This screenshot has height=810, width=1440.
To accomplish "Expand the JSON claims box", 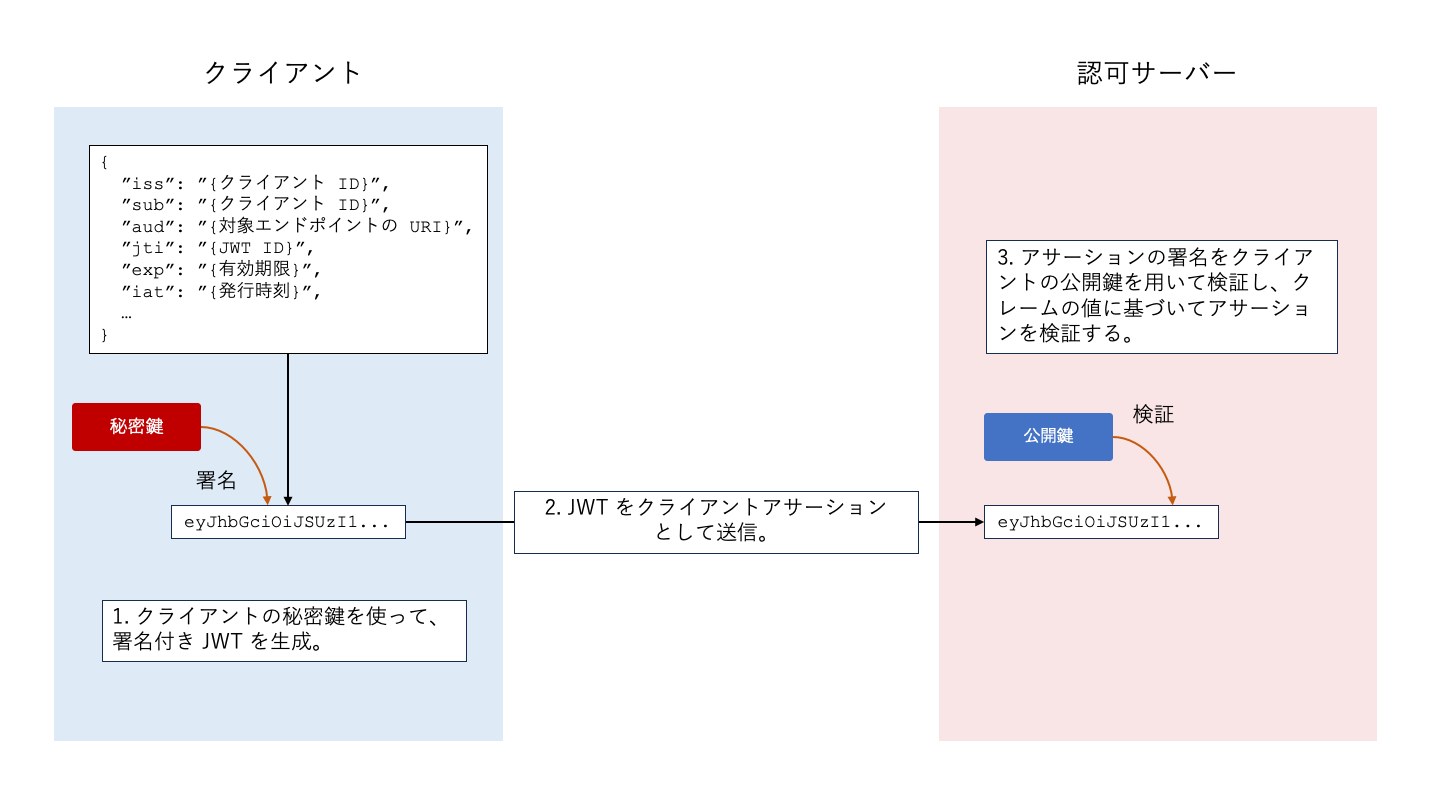I will pyautogui.click(x=287, y=250).
